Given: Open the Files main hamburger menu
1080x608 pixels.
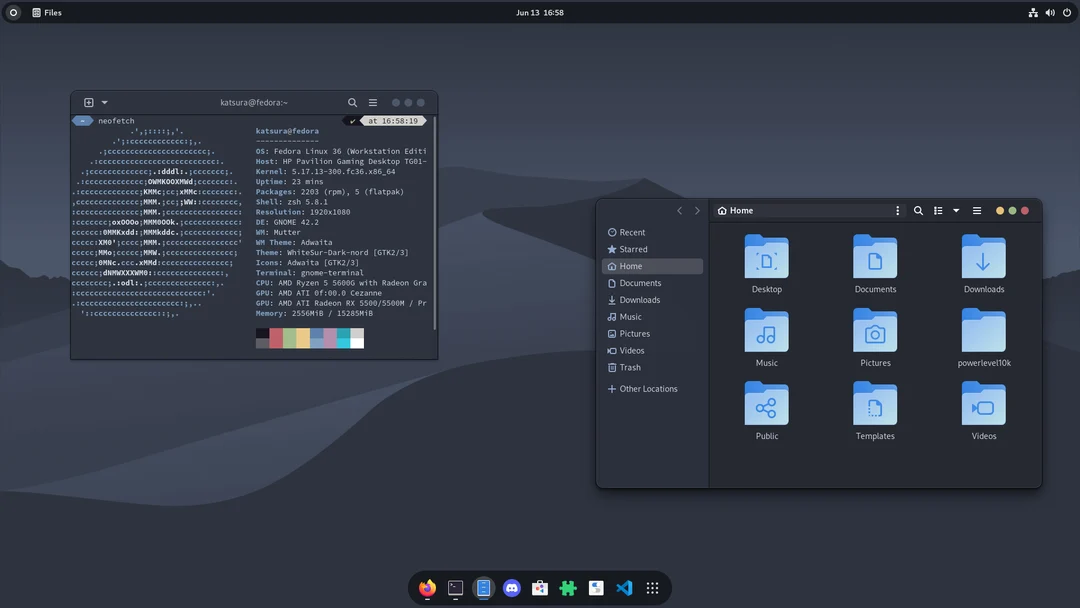Looking at the screenshot, I should (977, 210).
